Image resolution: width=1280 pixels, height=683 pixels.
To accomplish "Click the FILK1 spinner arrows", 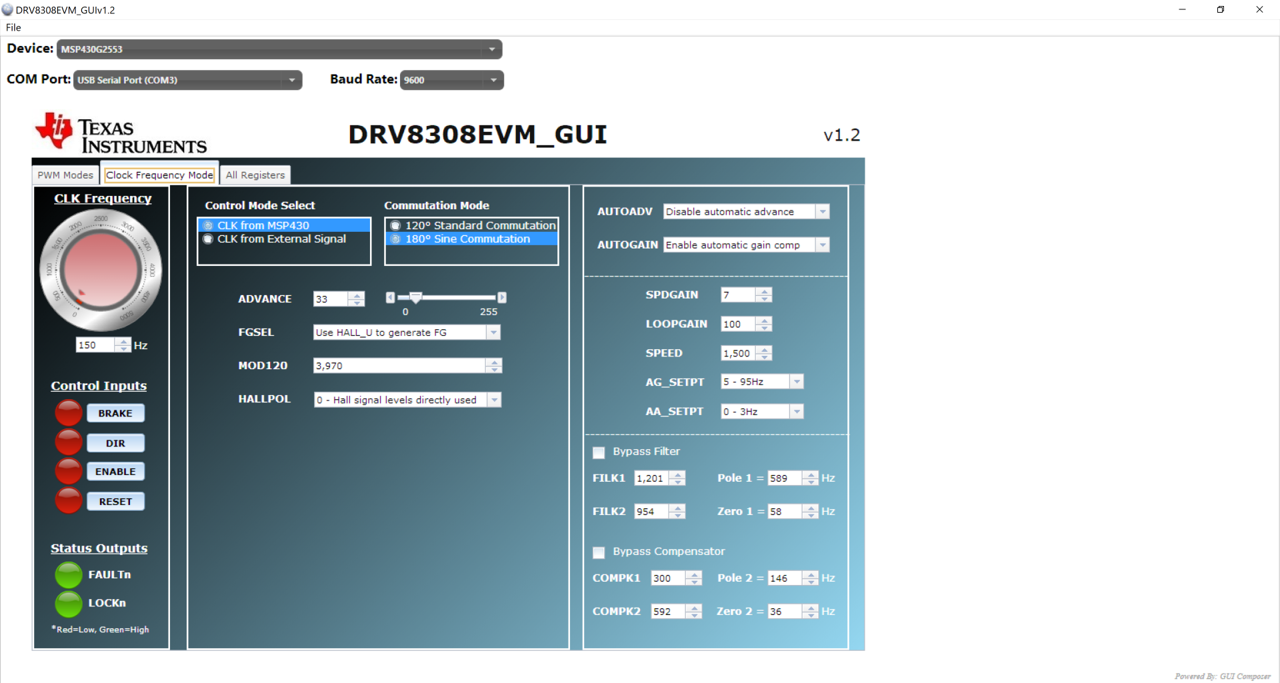I will [x=677, y=478].
